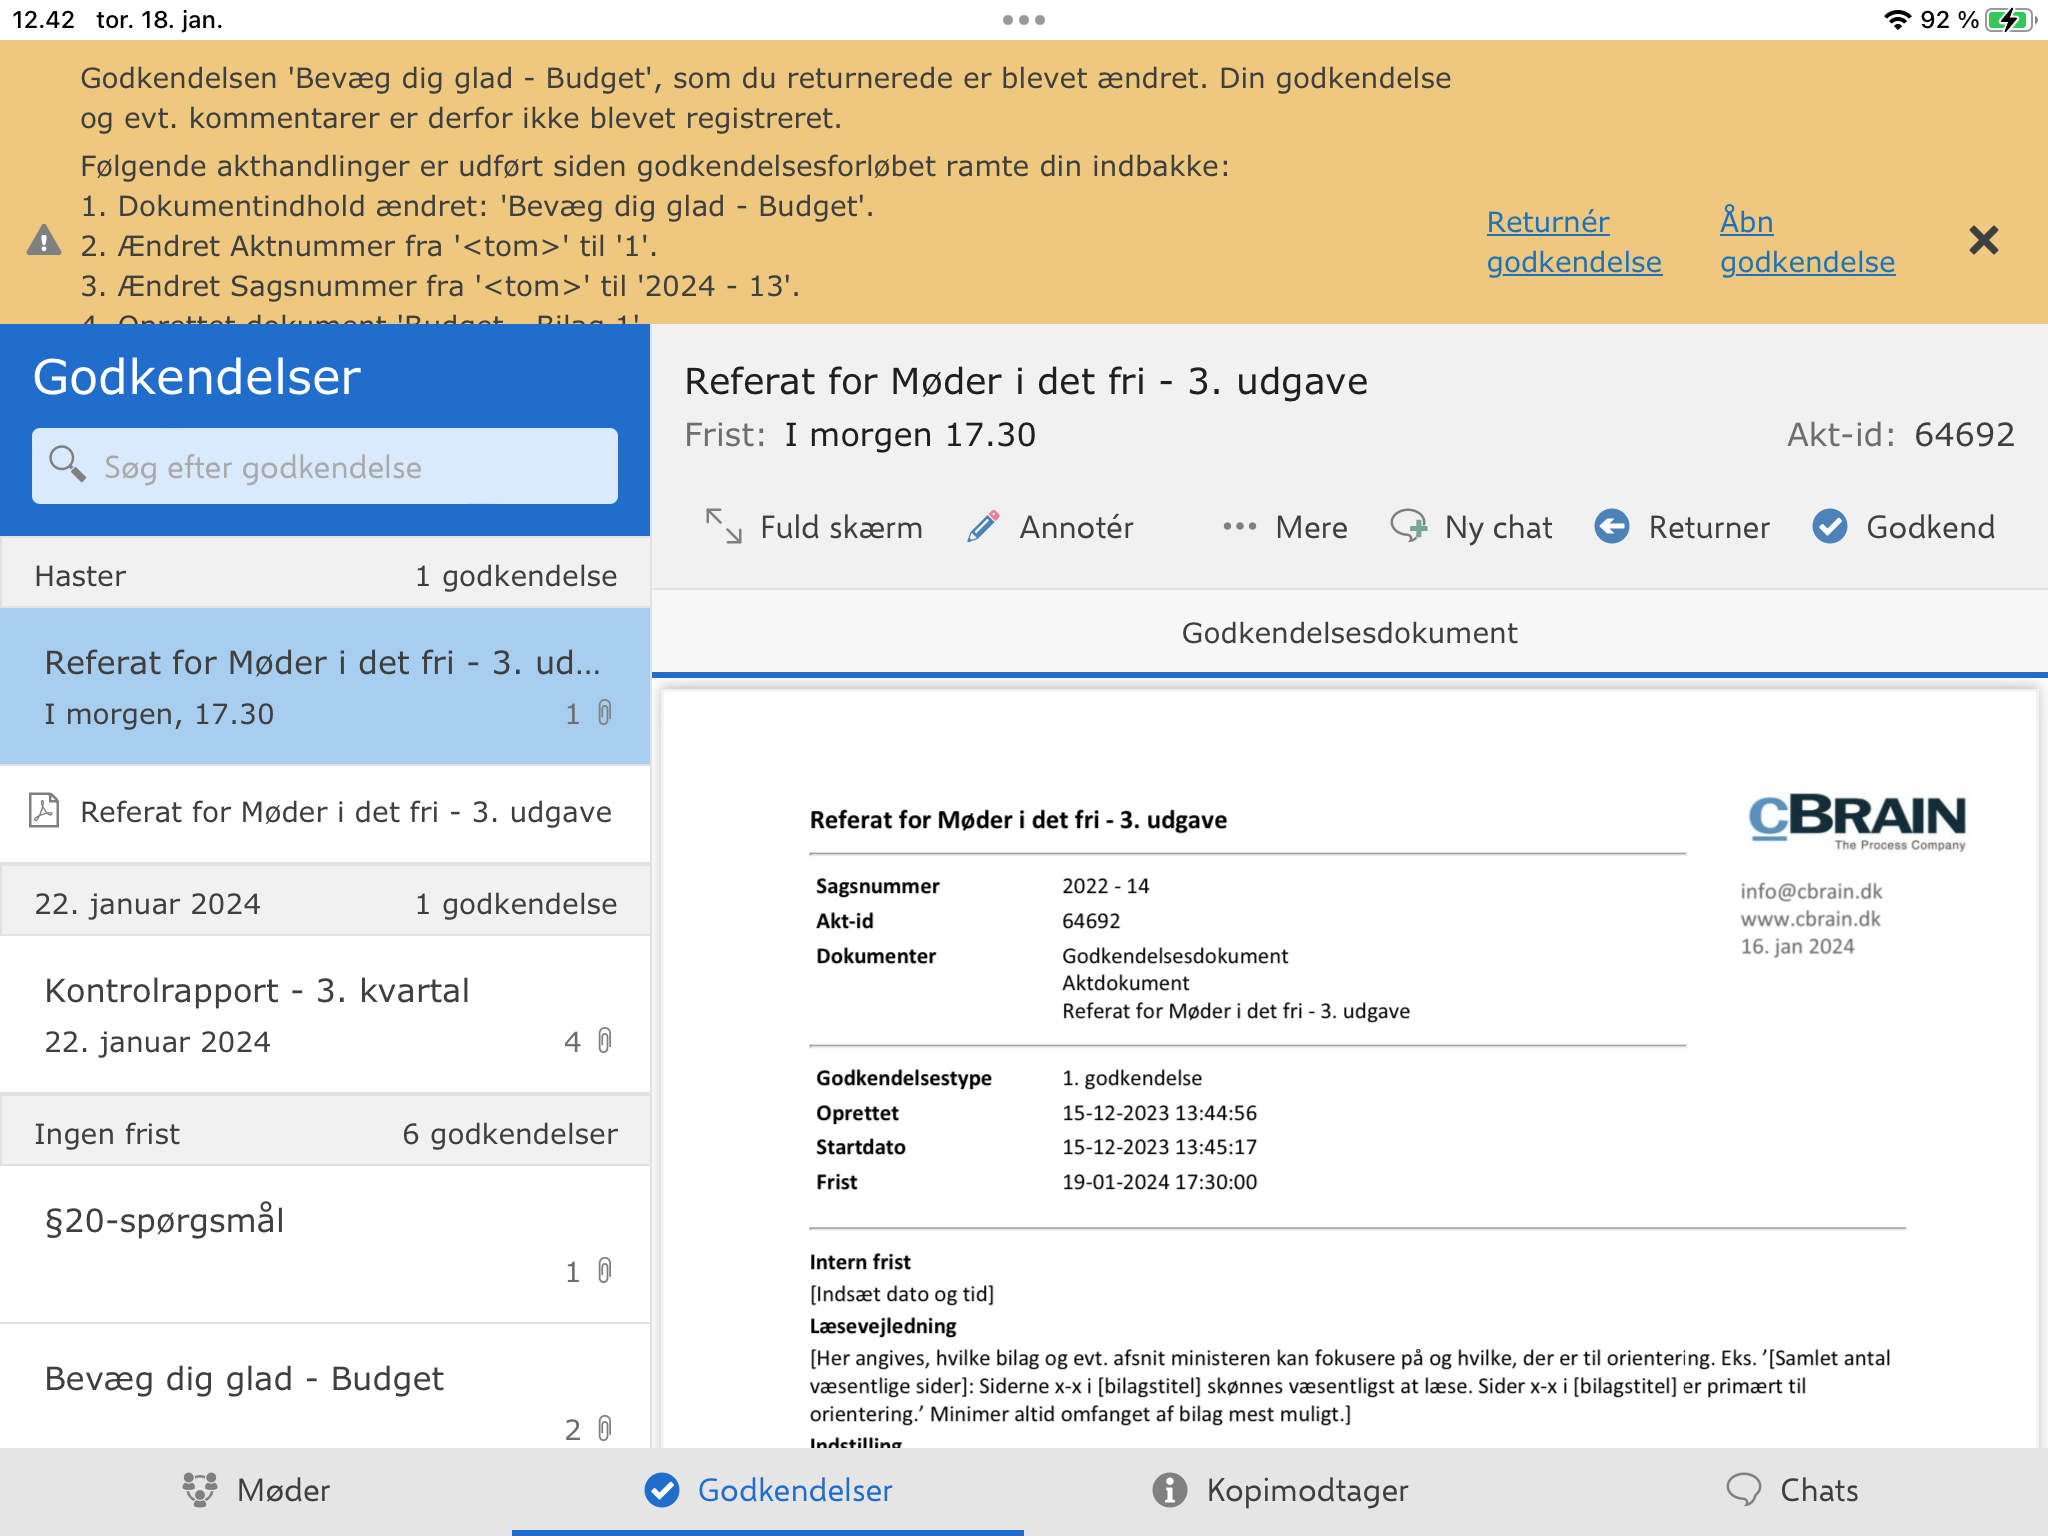The image size is (2048, 1536).
Task: Click the CBRAIN logo in the document
Action: [1857, 821]
